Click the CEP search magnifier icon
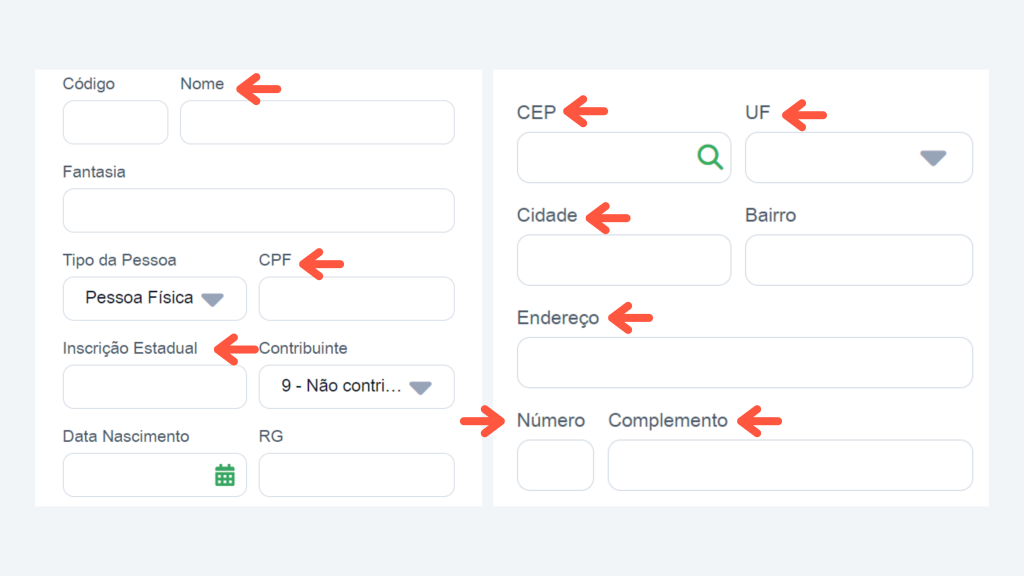Screen dimensions: 1024x576 [x=710, y=157]
